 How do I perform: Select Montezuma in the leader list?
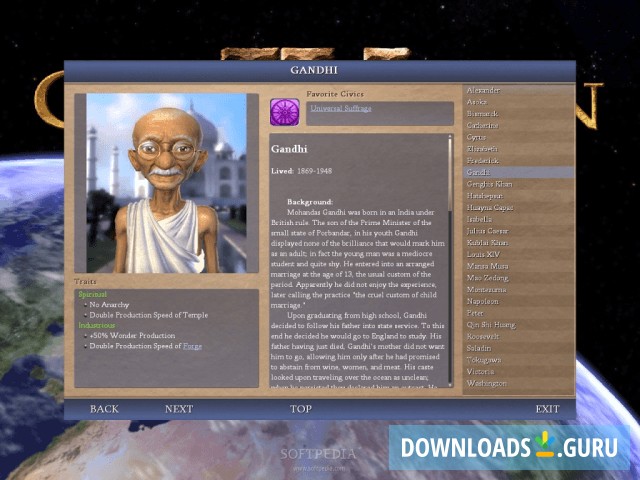pyautogui.click(x=518, y=290)
